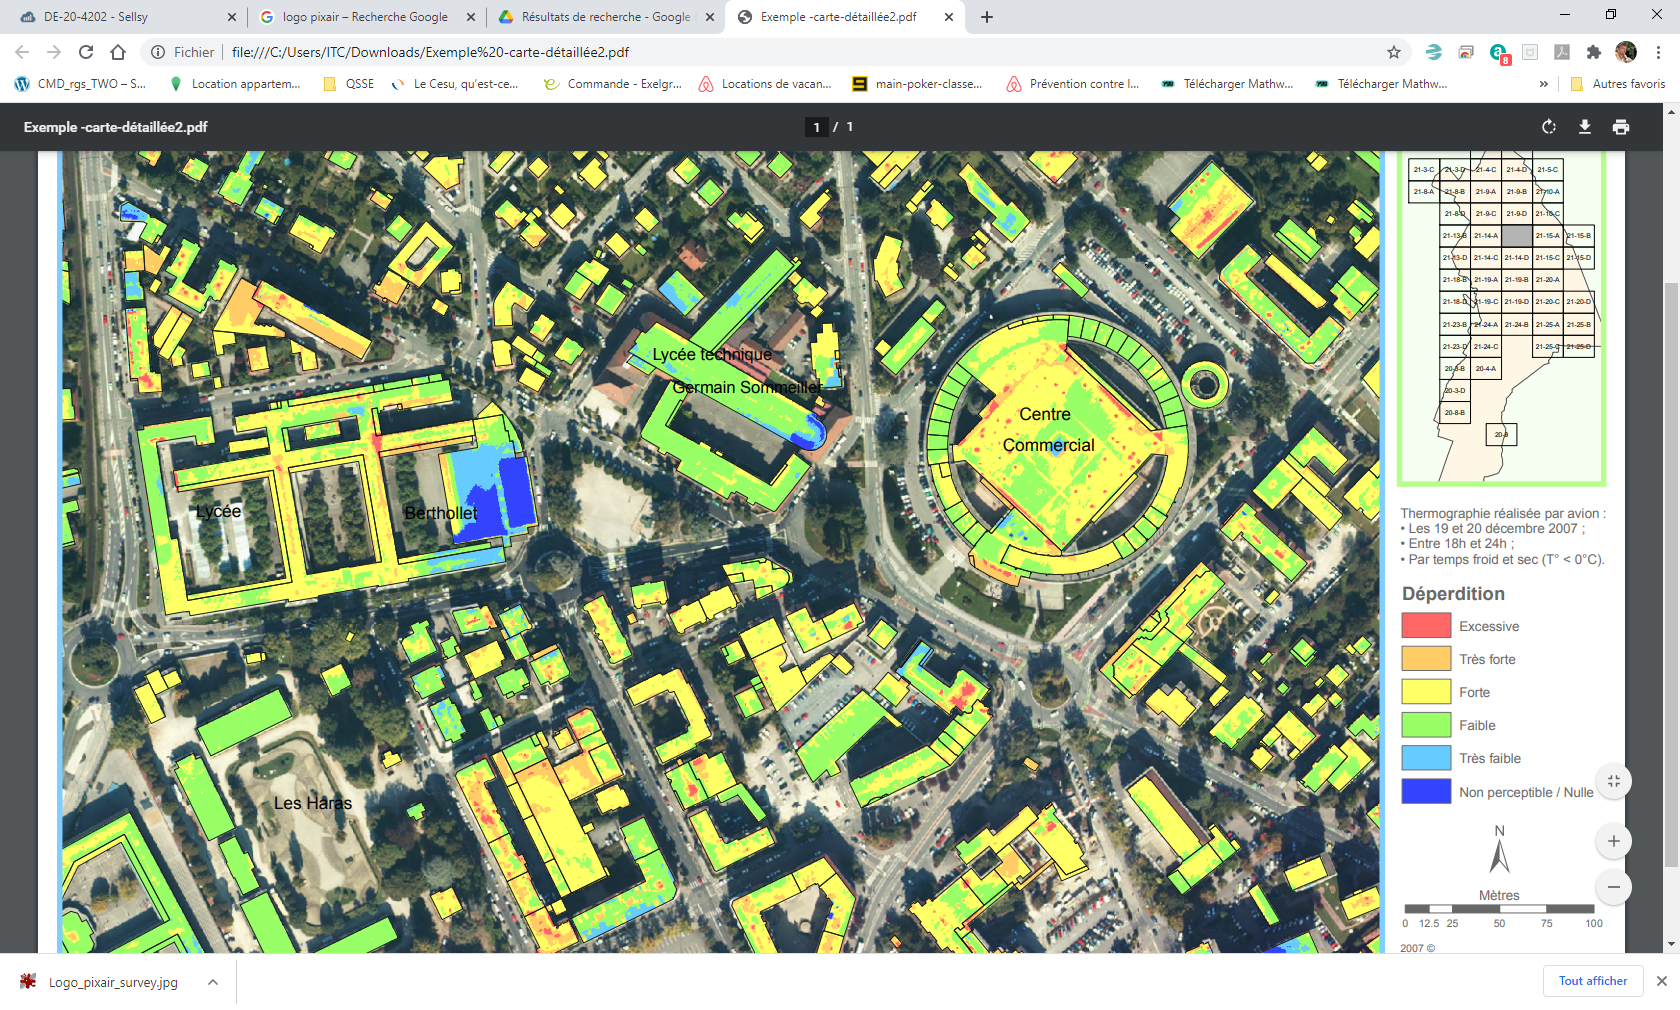Zoom out of the PDF
Image resolution: width=1680 pixels, height=1010 pixels.
click(x=1613, y=887)
